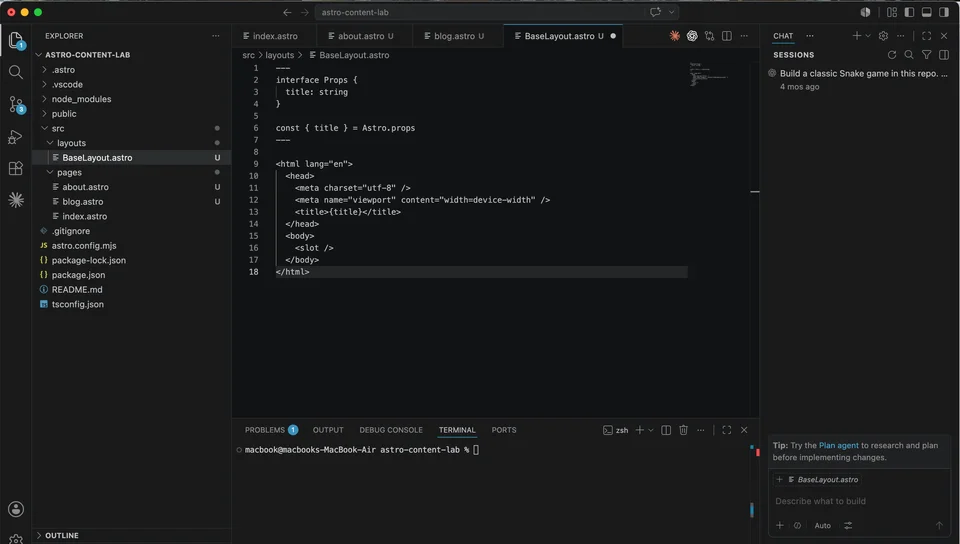The image size is (960, 544).
Task: Refresh the chat sessions list
Action: pos(891,55)
